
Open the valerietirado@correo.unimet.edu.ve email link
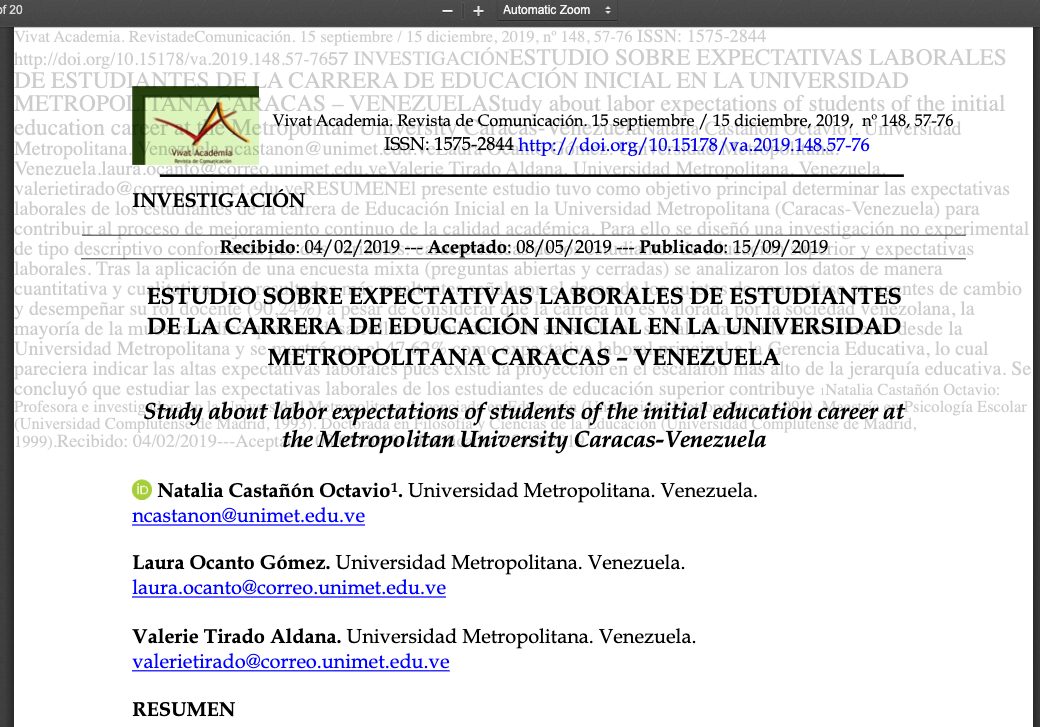[x=291, y=662]
